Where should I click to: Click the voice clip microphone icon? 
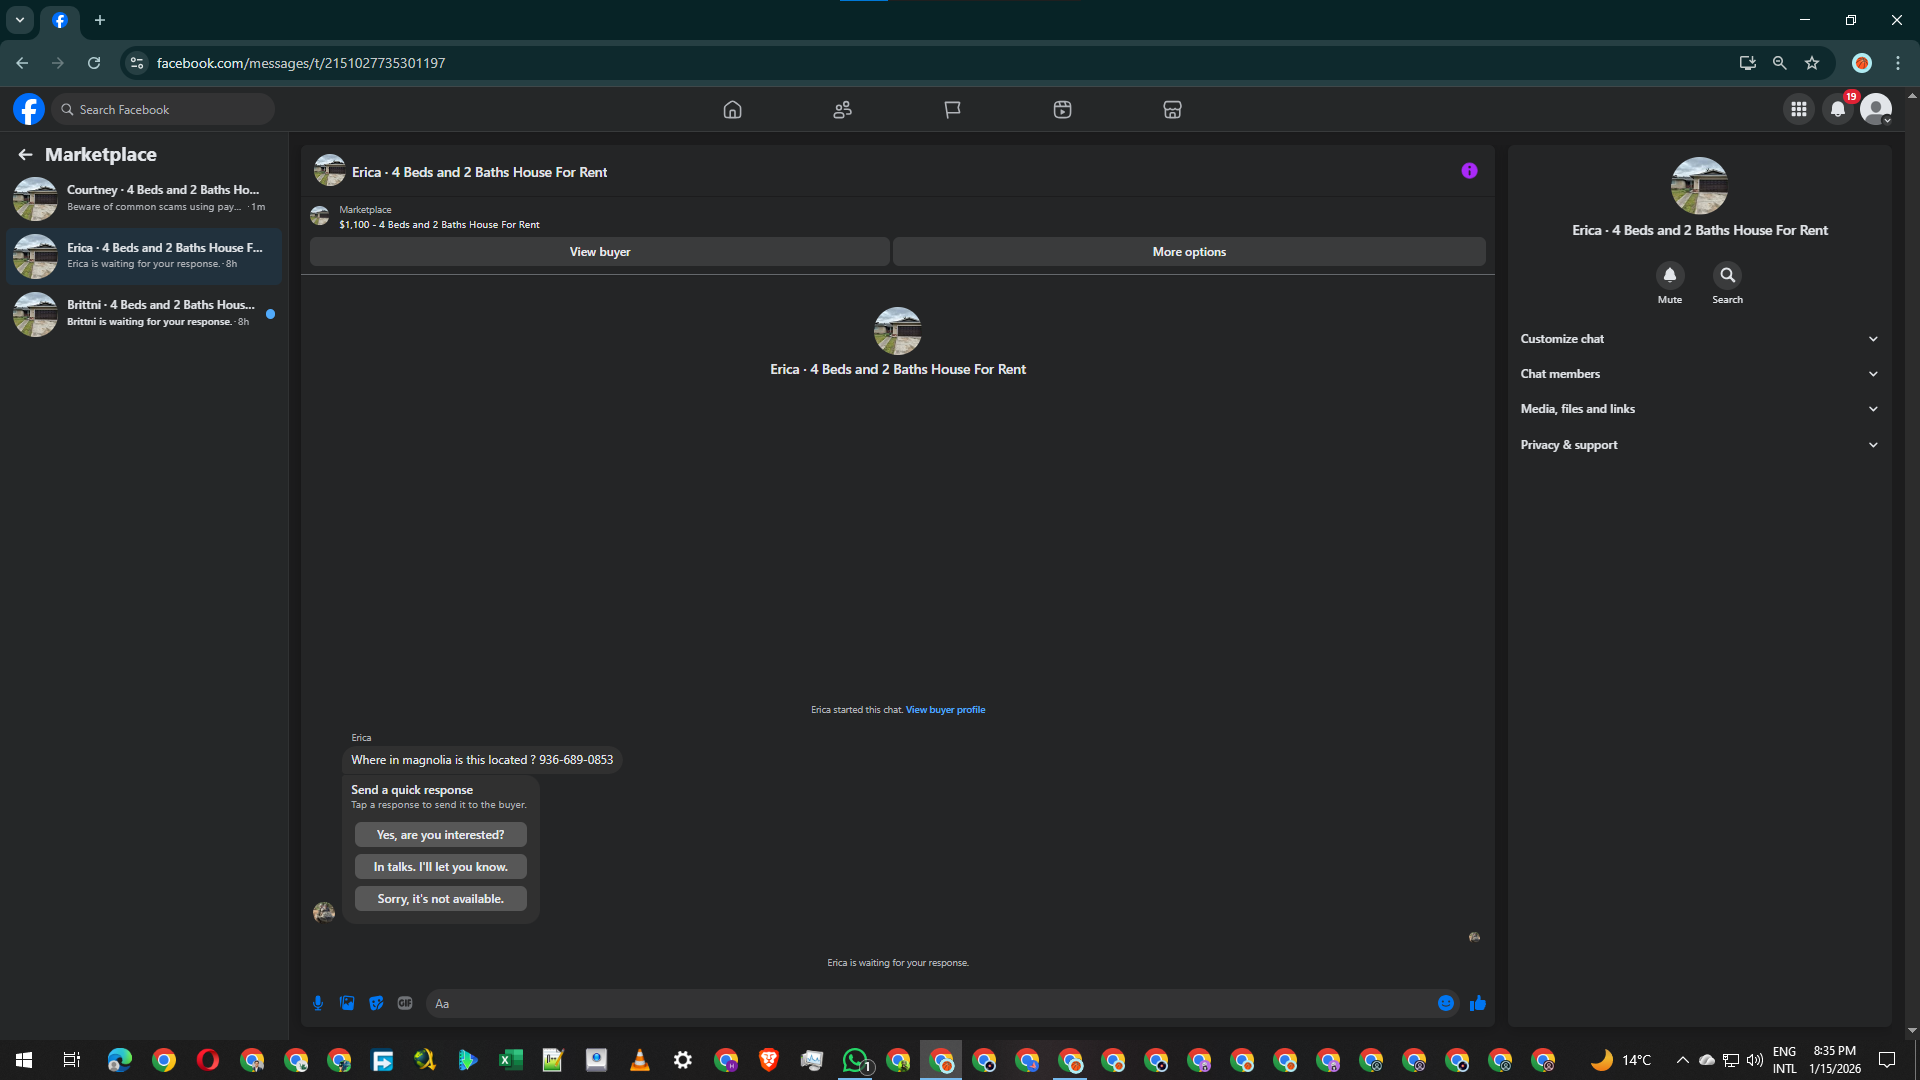coord(318,1003)
